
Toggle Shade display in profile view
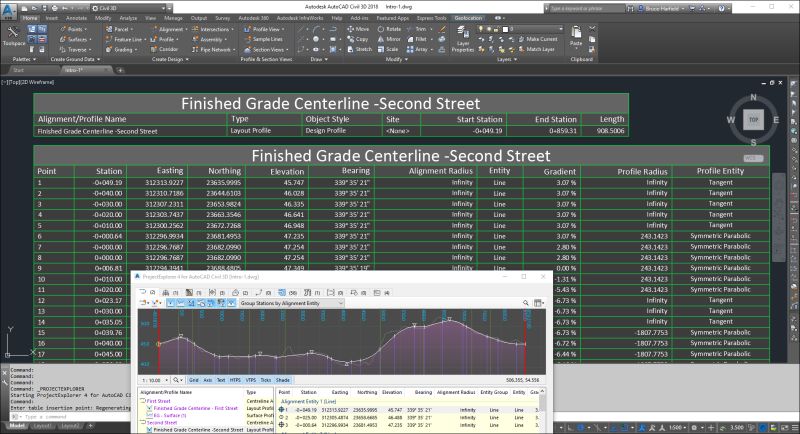tap(283, 380)
